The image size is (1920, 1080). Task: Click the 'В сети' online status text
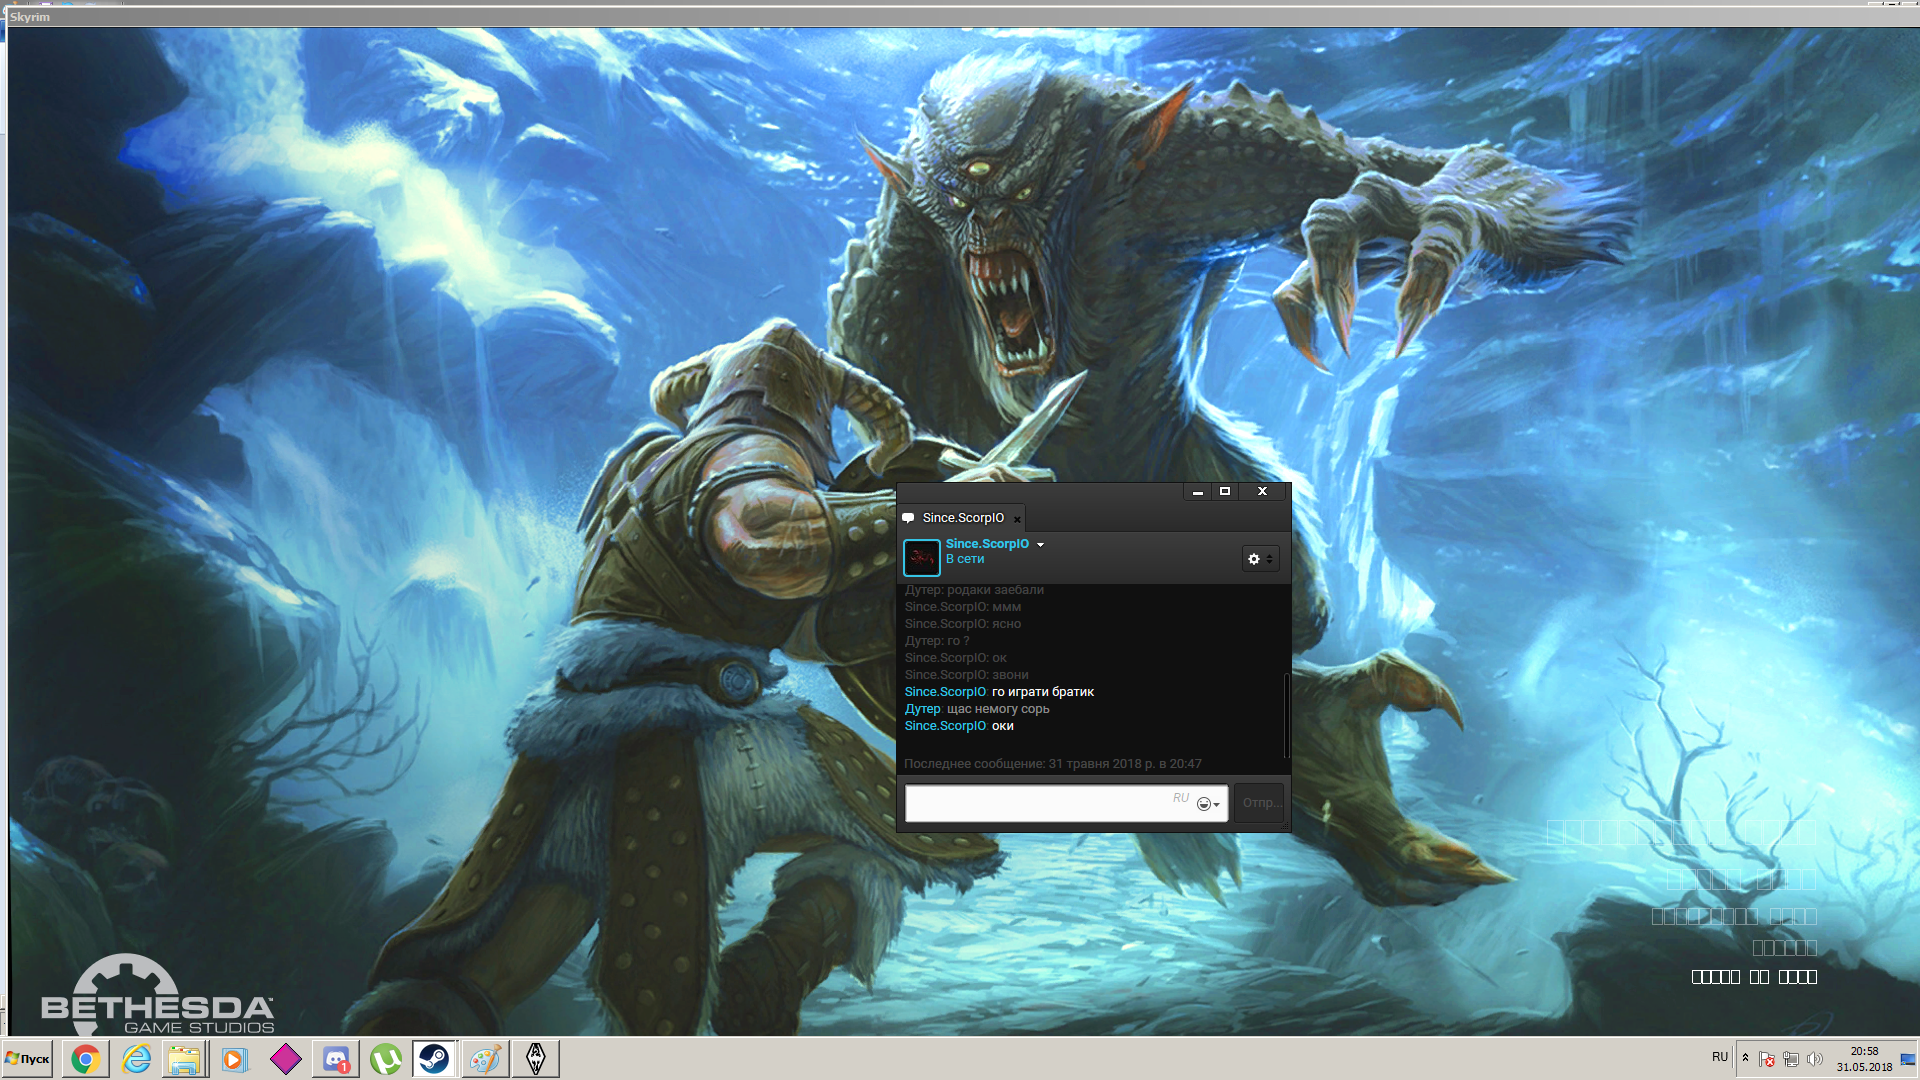click(965, 559)
